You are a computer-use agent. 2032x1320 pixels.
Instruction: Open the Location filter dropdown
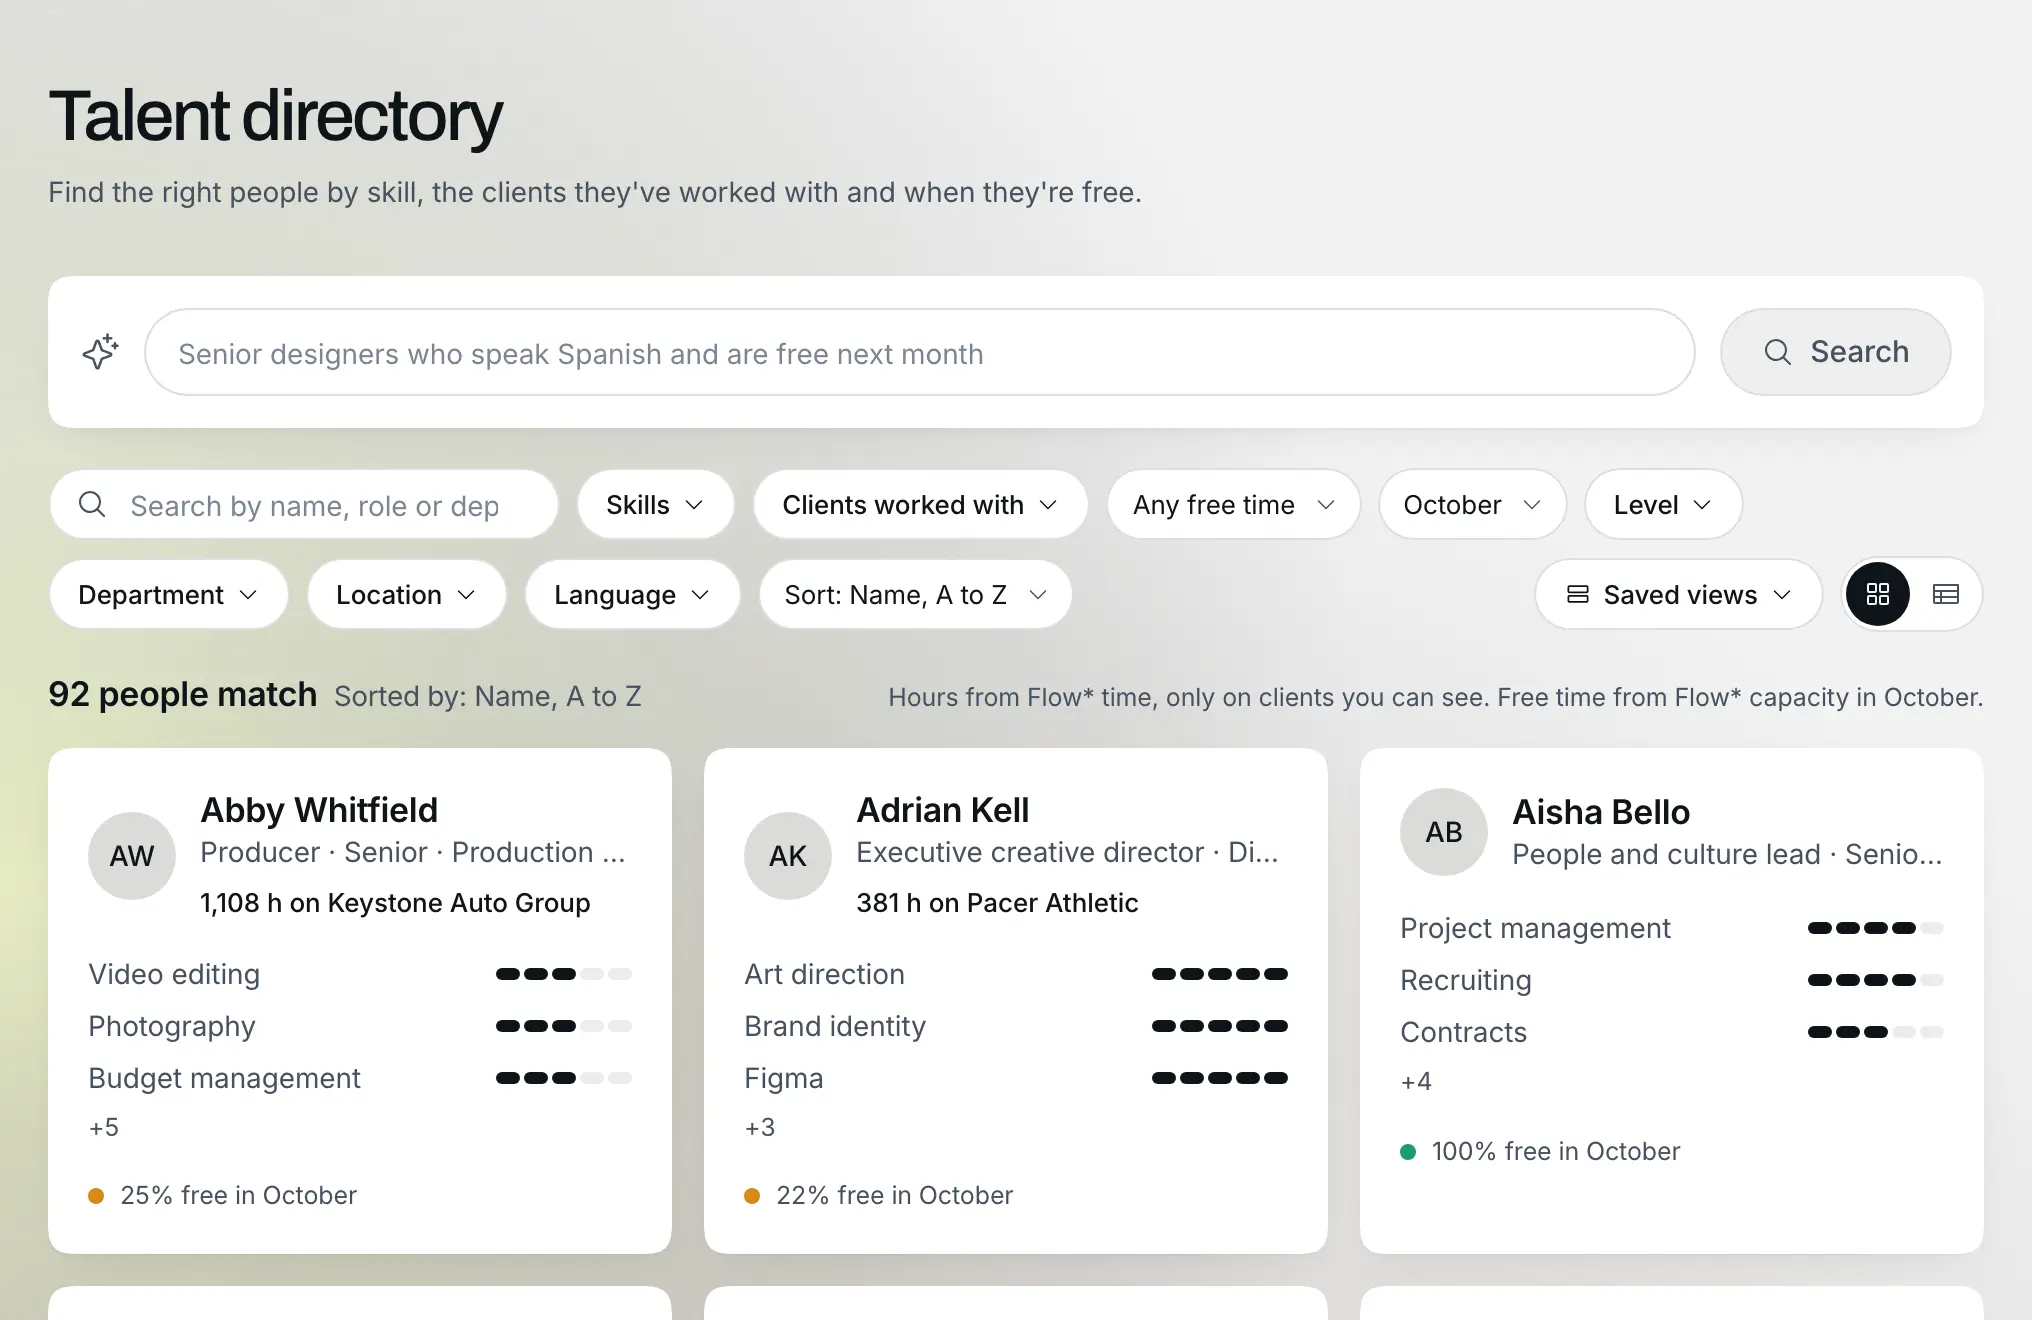click(x=407, y=594)
